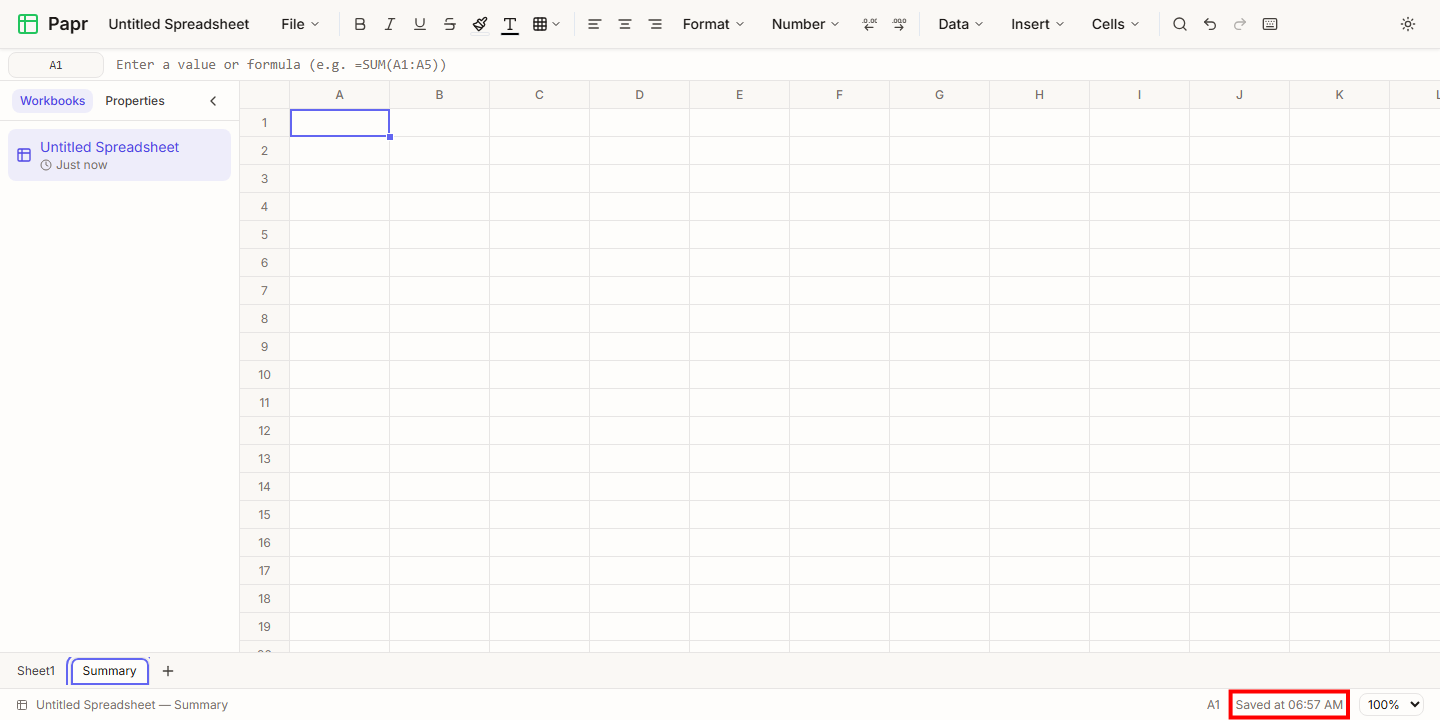The height and width of the screenshot is (720, 1440).
Task: Expand the Number format dropdown
Action: pos(805,24)
